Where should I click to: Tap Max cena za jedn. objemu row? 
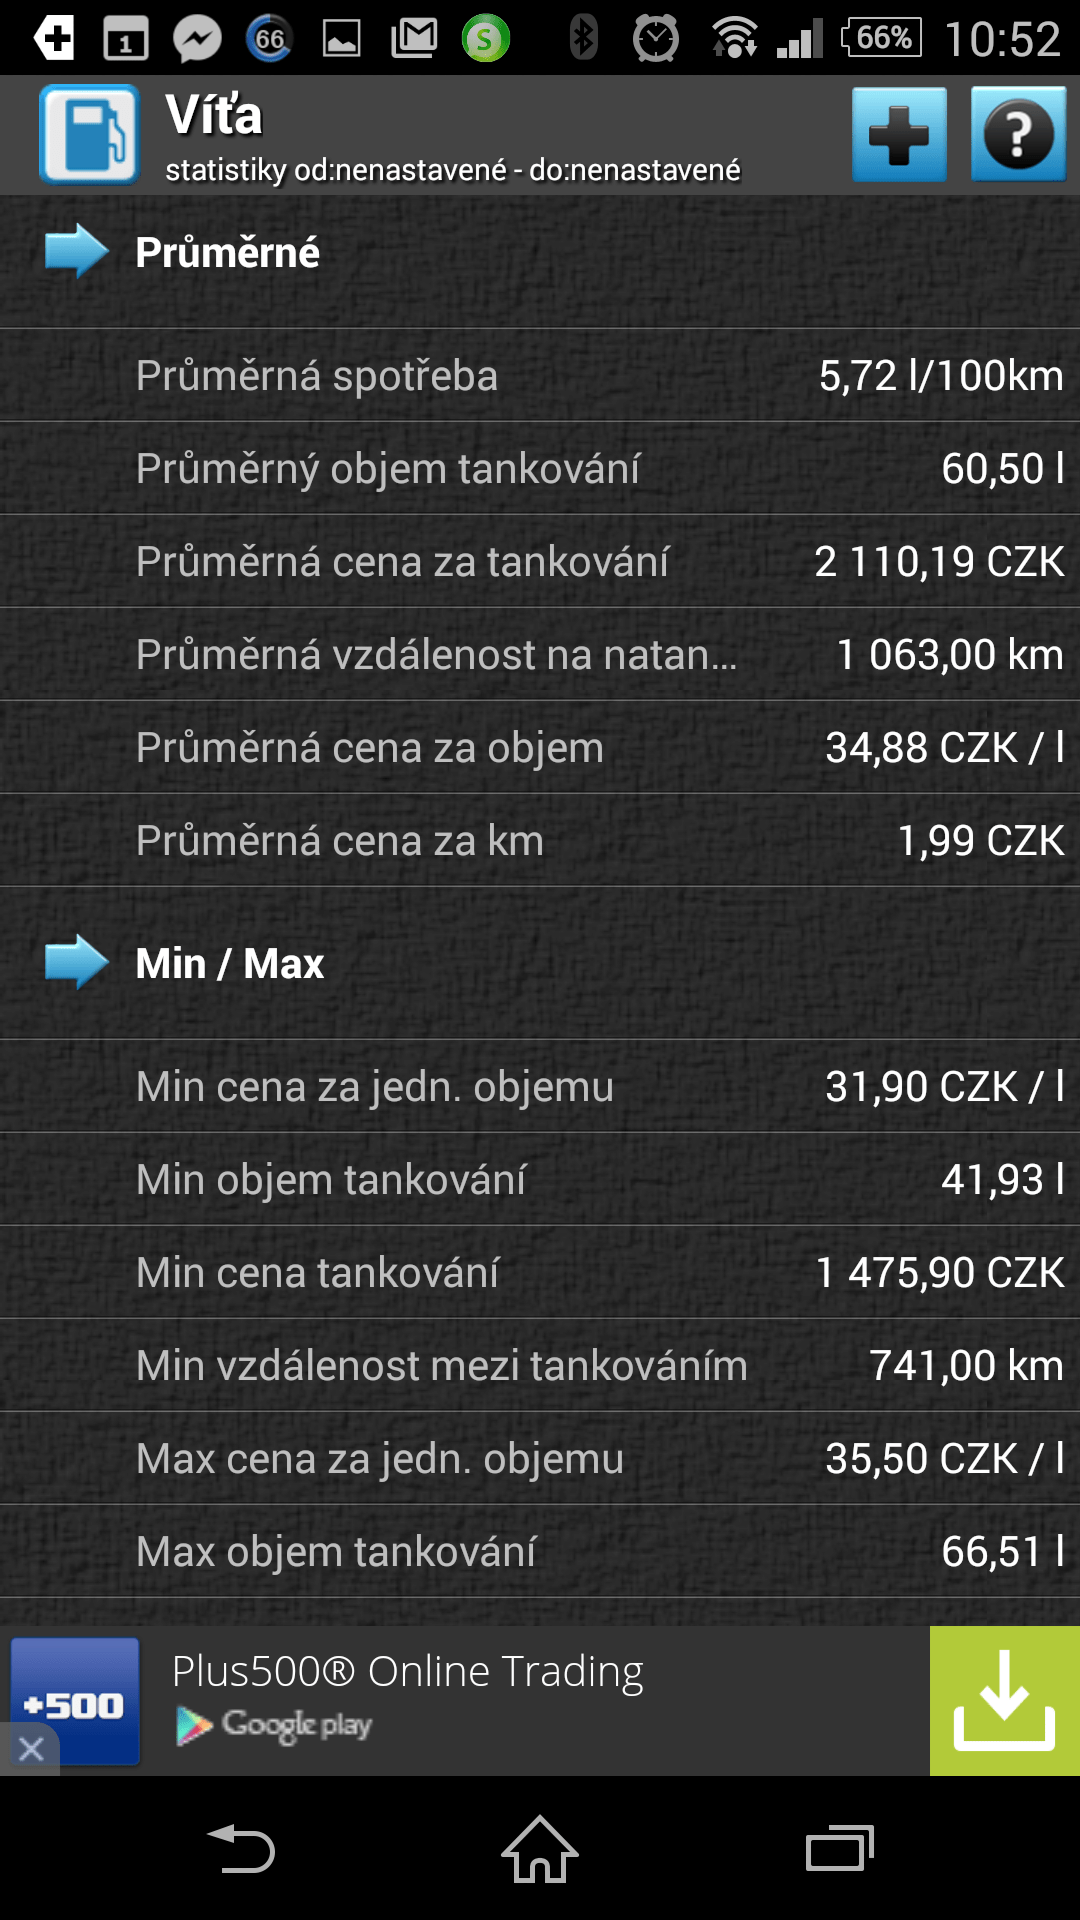540,1458
